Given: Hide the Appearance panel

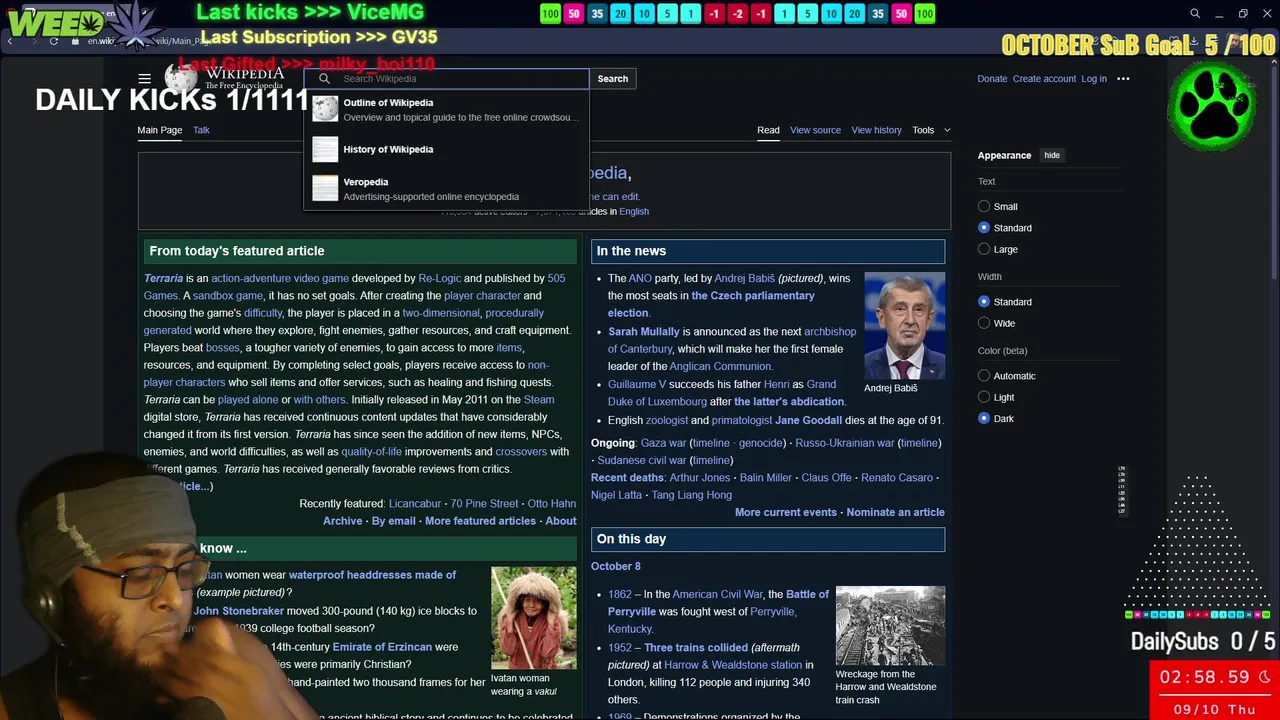Looking at the screenshot, I should point(1052,155).
